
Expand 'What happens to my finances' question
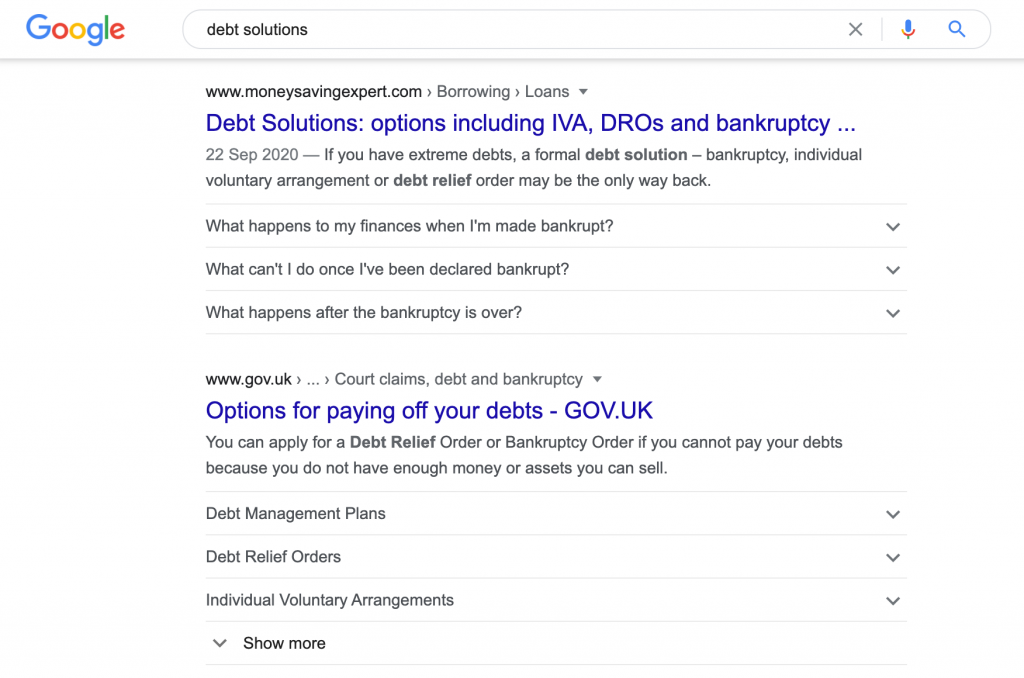(556, 226)
